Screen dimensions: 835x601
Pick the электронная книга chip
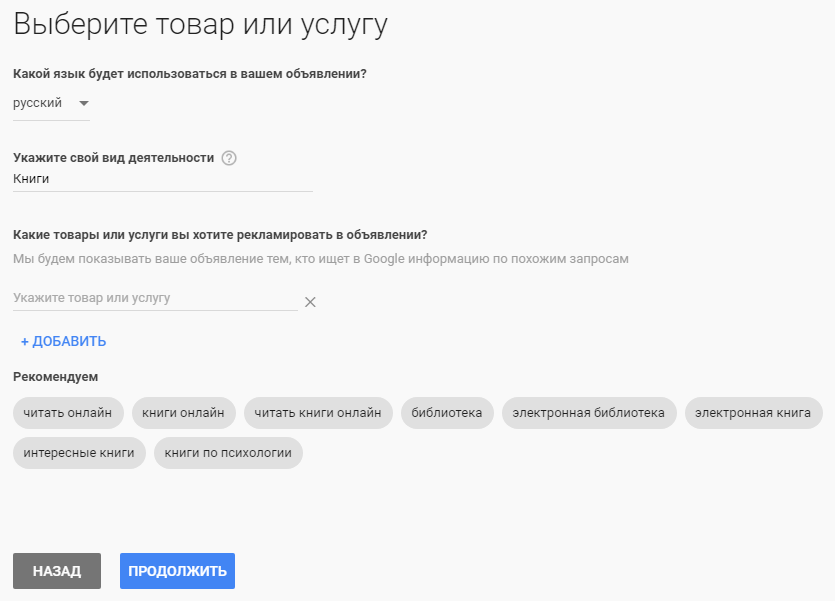(754, 413)
